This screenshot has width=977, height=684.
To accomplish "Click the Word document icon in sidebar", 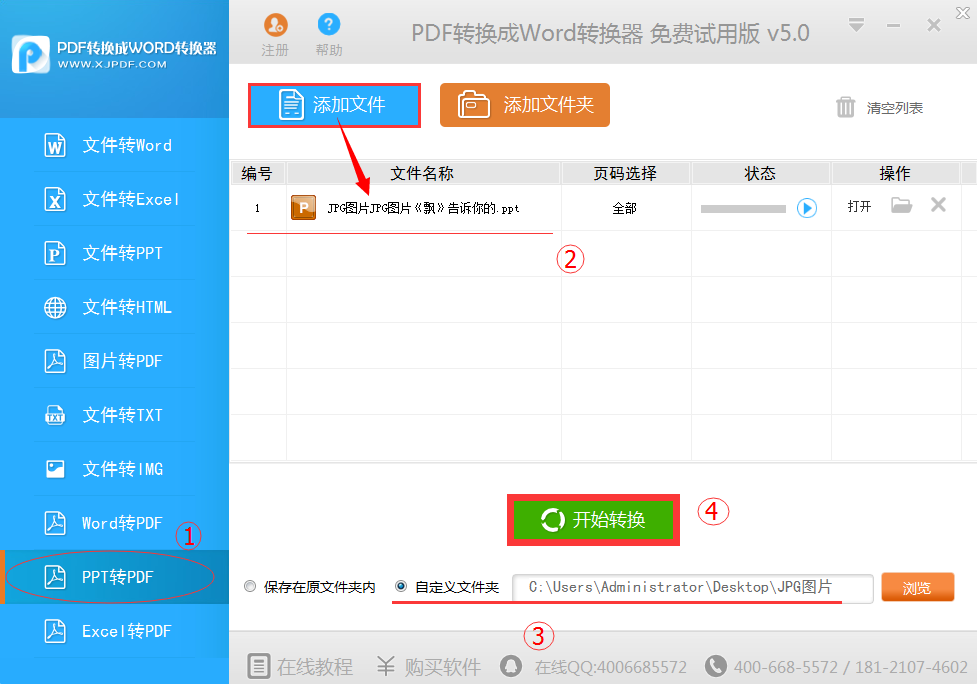I will [x=55, y=146].
